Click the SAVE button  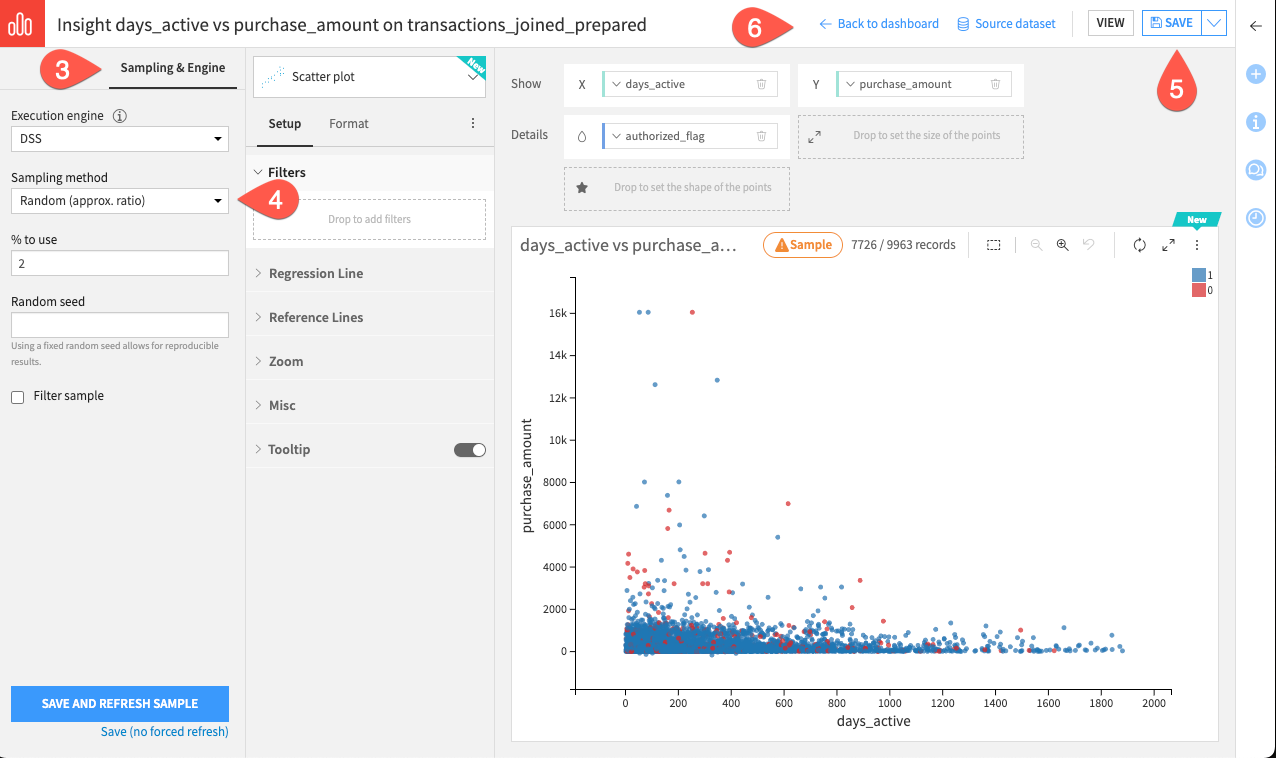[1171, 23]
